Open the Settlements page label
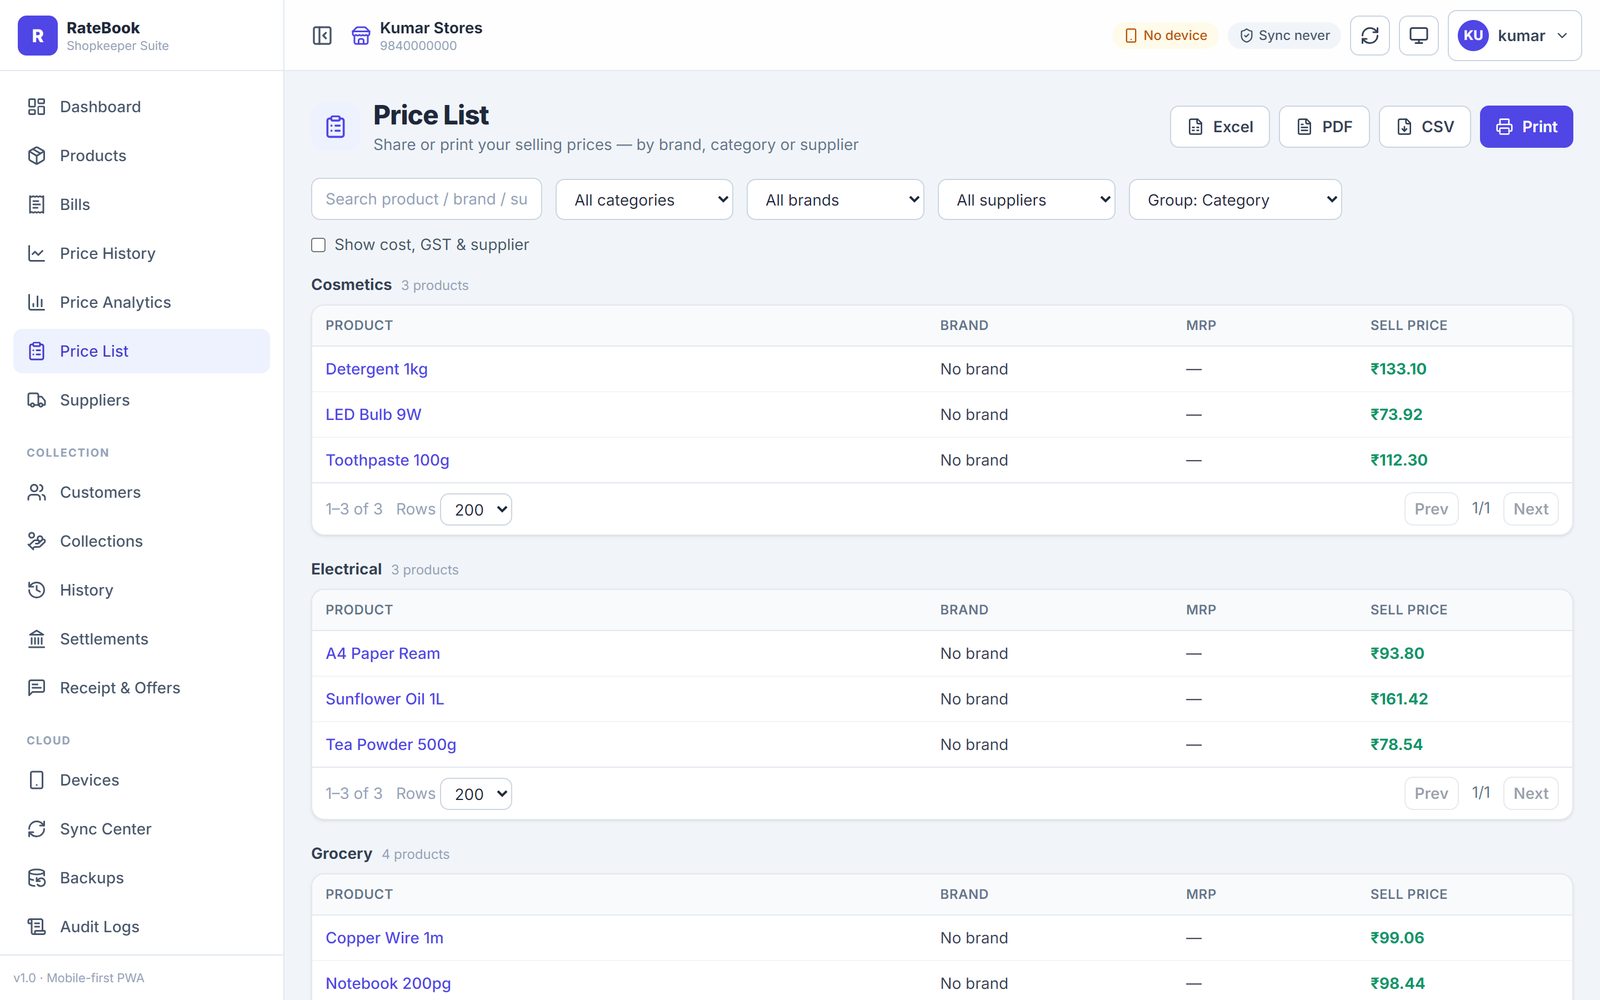This screenshot has height=1000, width=1600. click(x=104, y=639)
